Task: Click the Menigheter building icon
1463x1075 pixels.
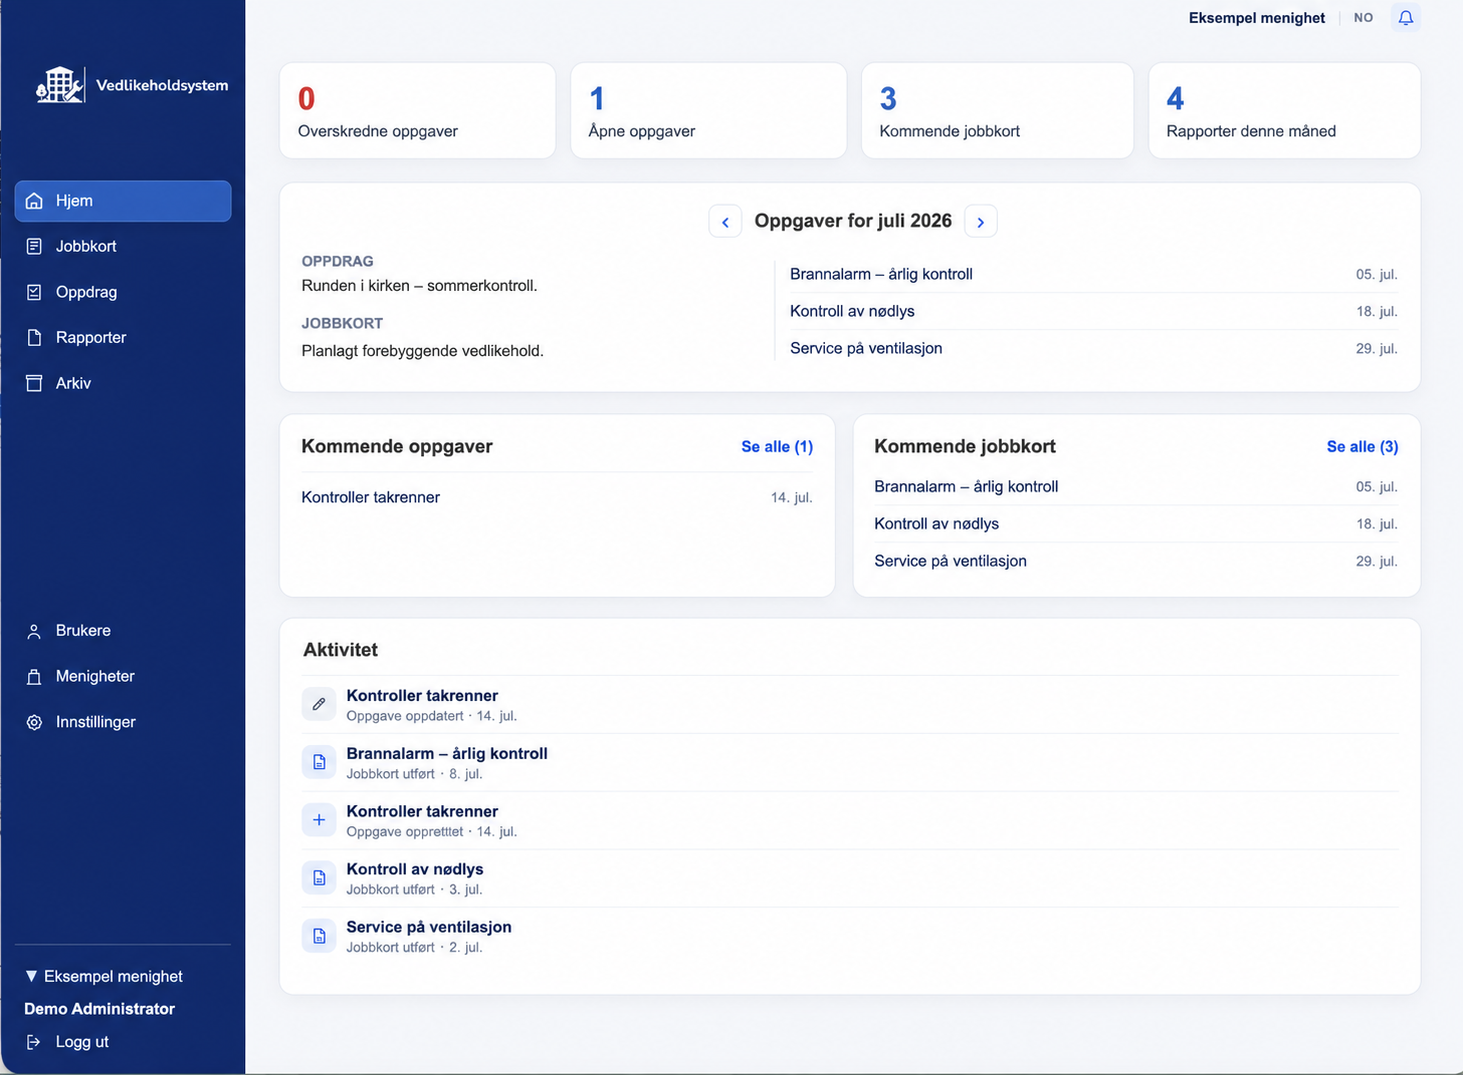Action: [x=34, y=676]
